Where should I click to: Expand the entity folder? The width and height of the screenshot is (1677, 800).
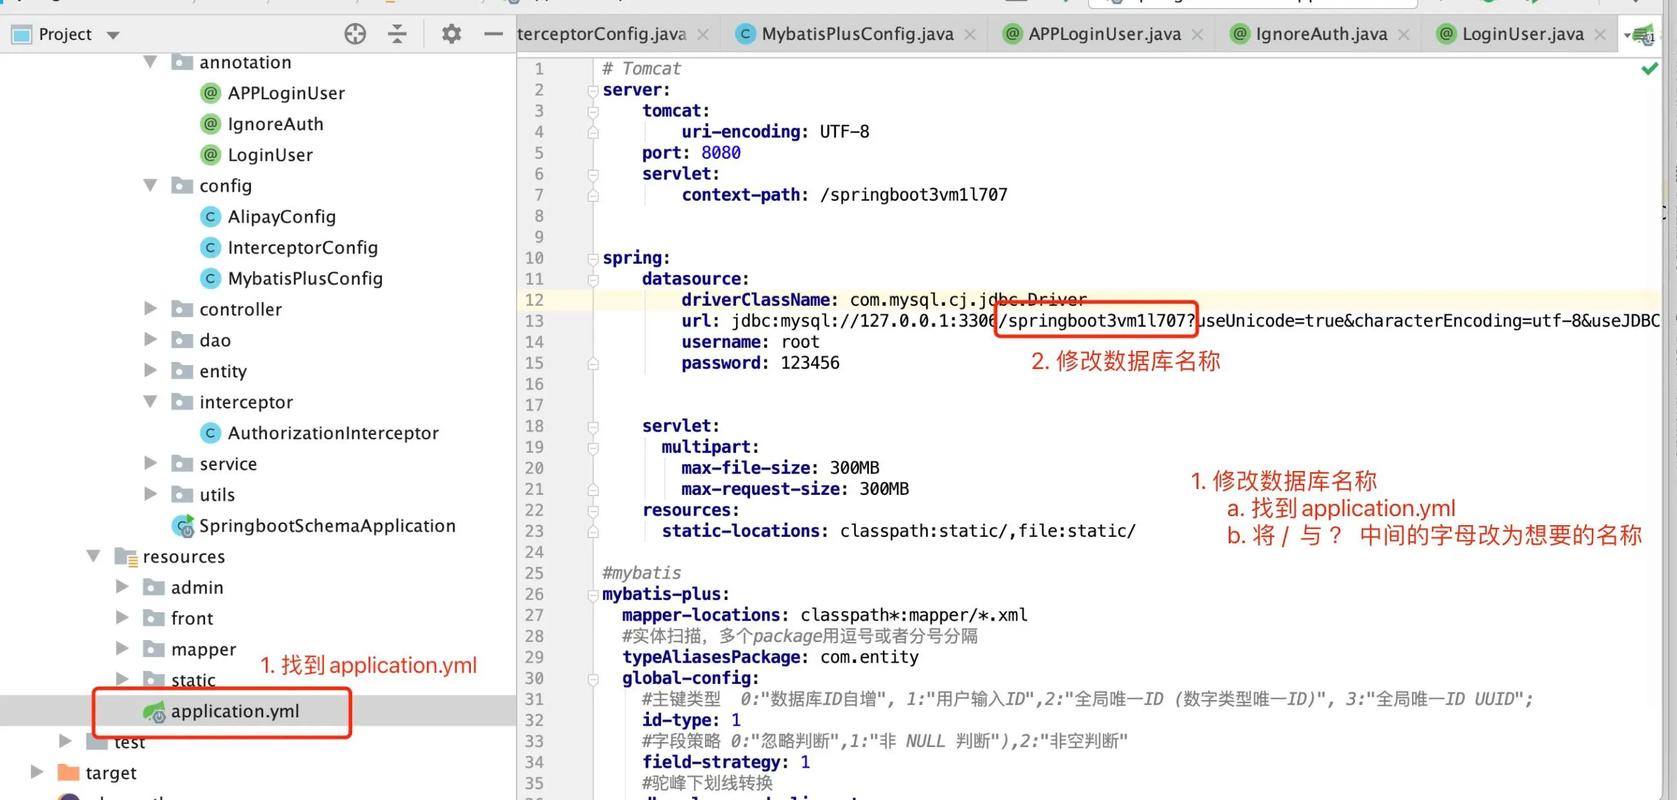tap(150, 370)
